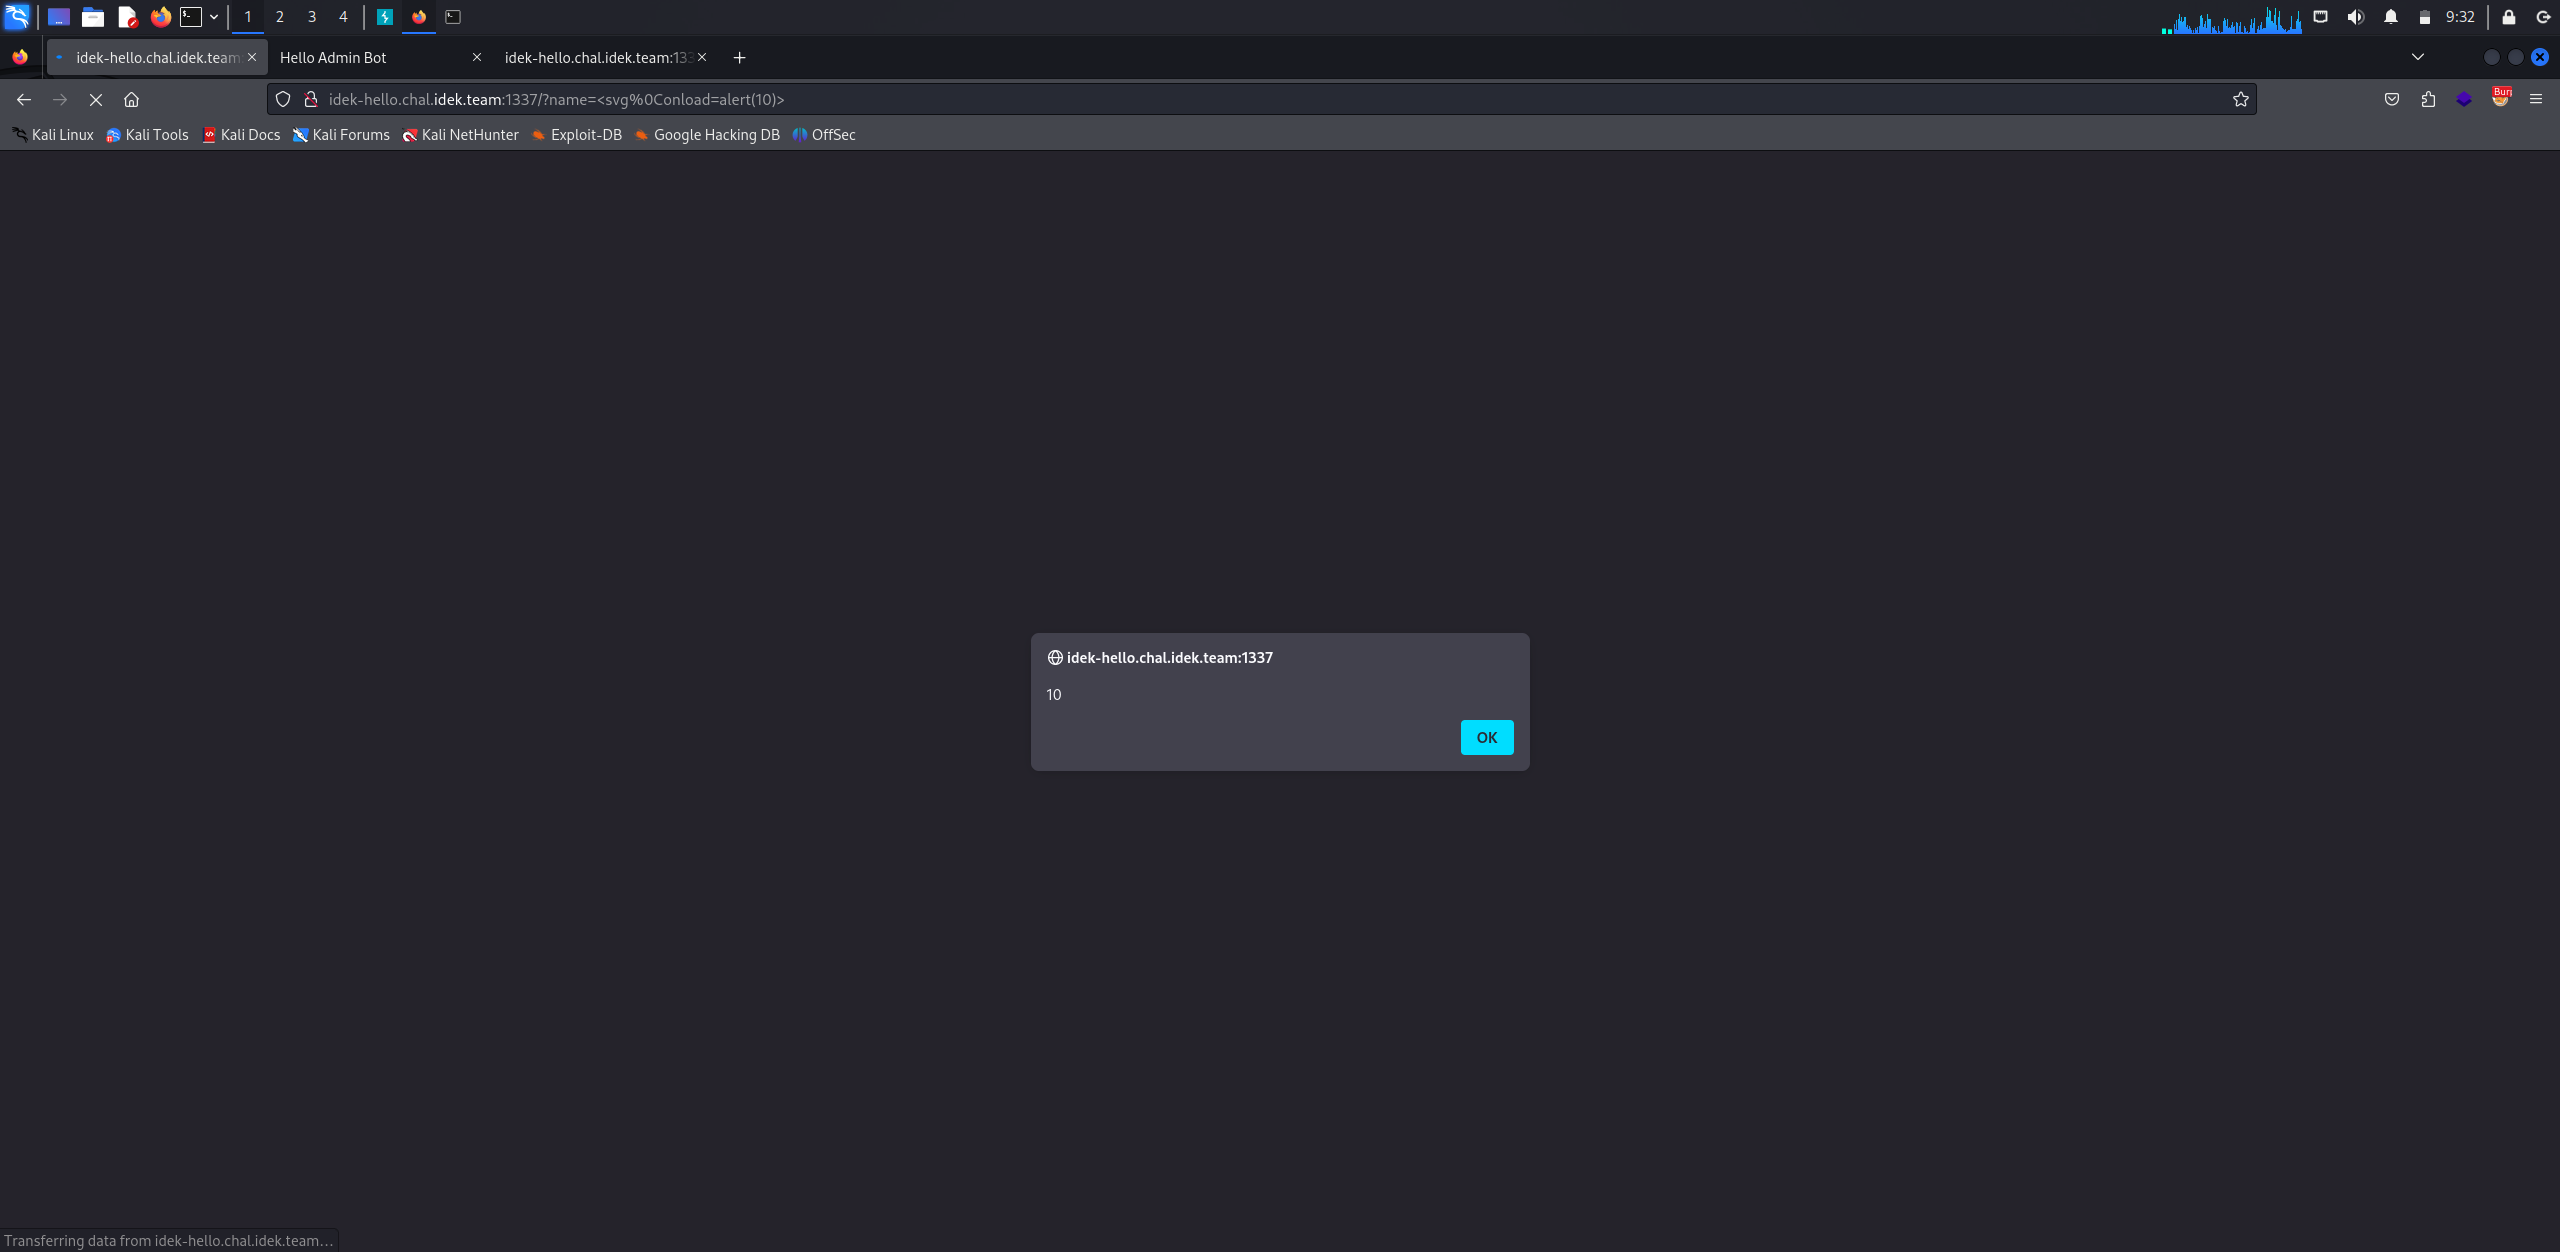Focus terminal window in taskbar
The width and height of the screenshot is (2560, 1252).
(453, 17)
